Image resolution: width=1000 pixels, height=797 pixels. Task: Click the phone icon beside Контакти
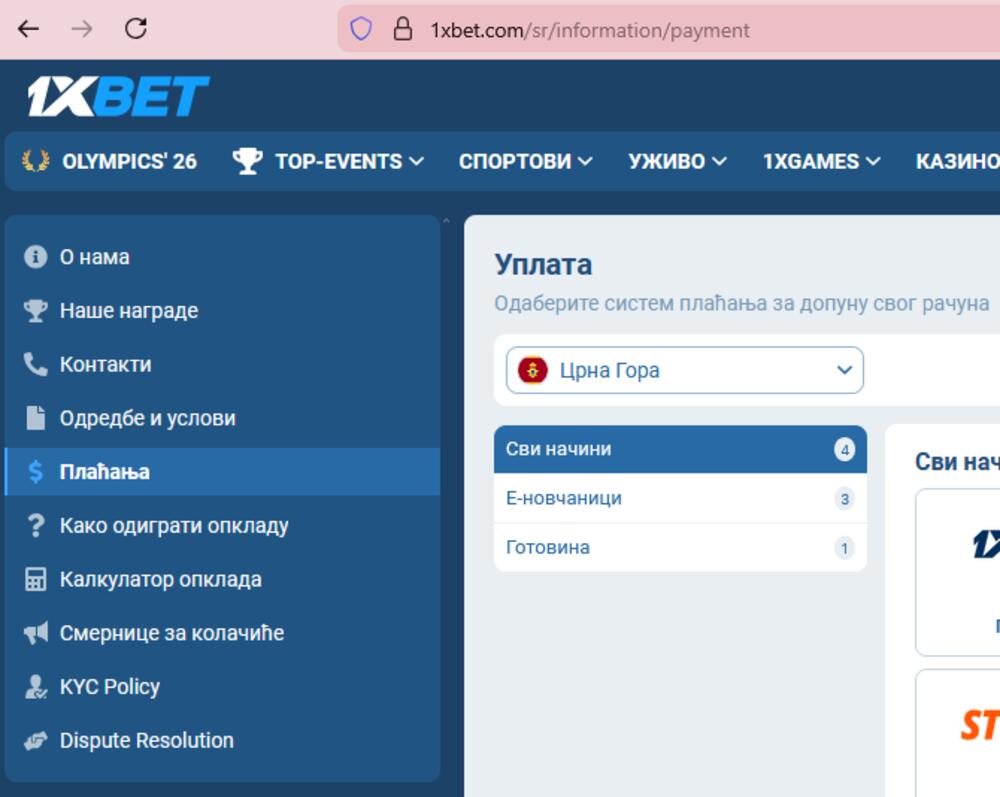click(x=36, y=365)
